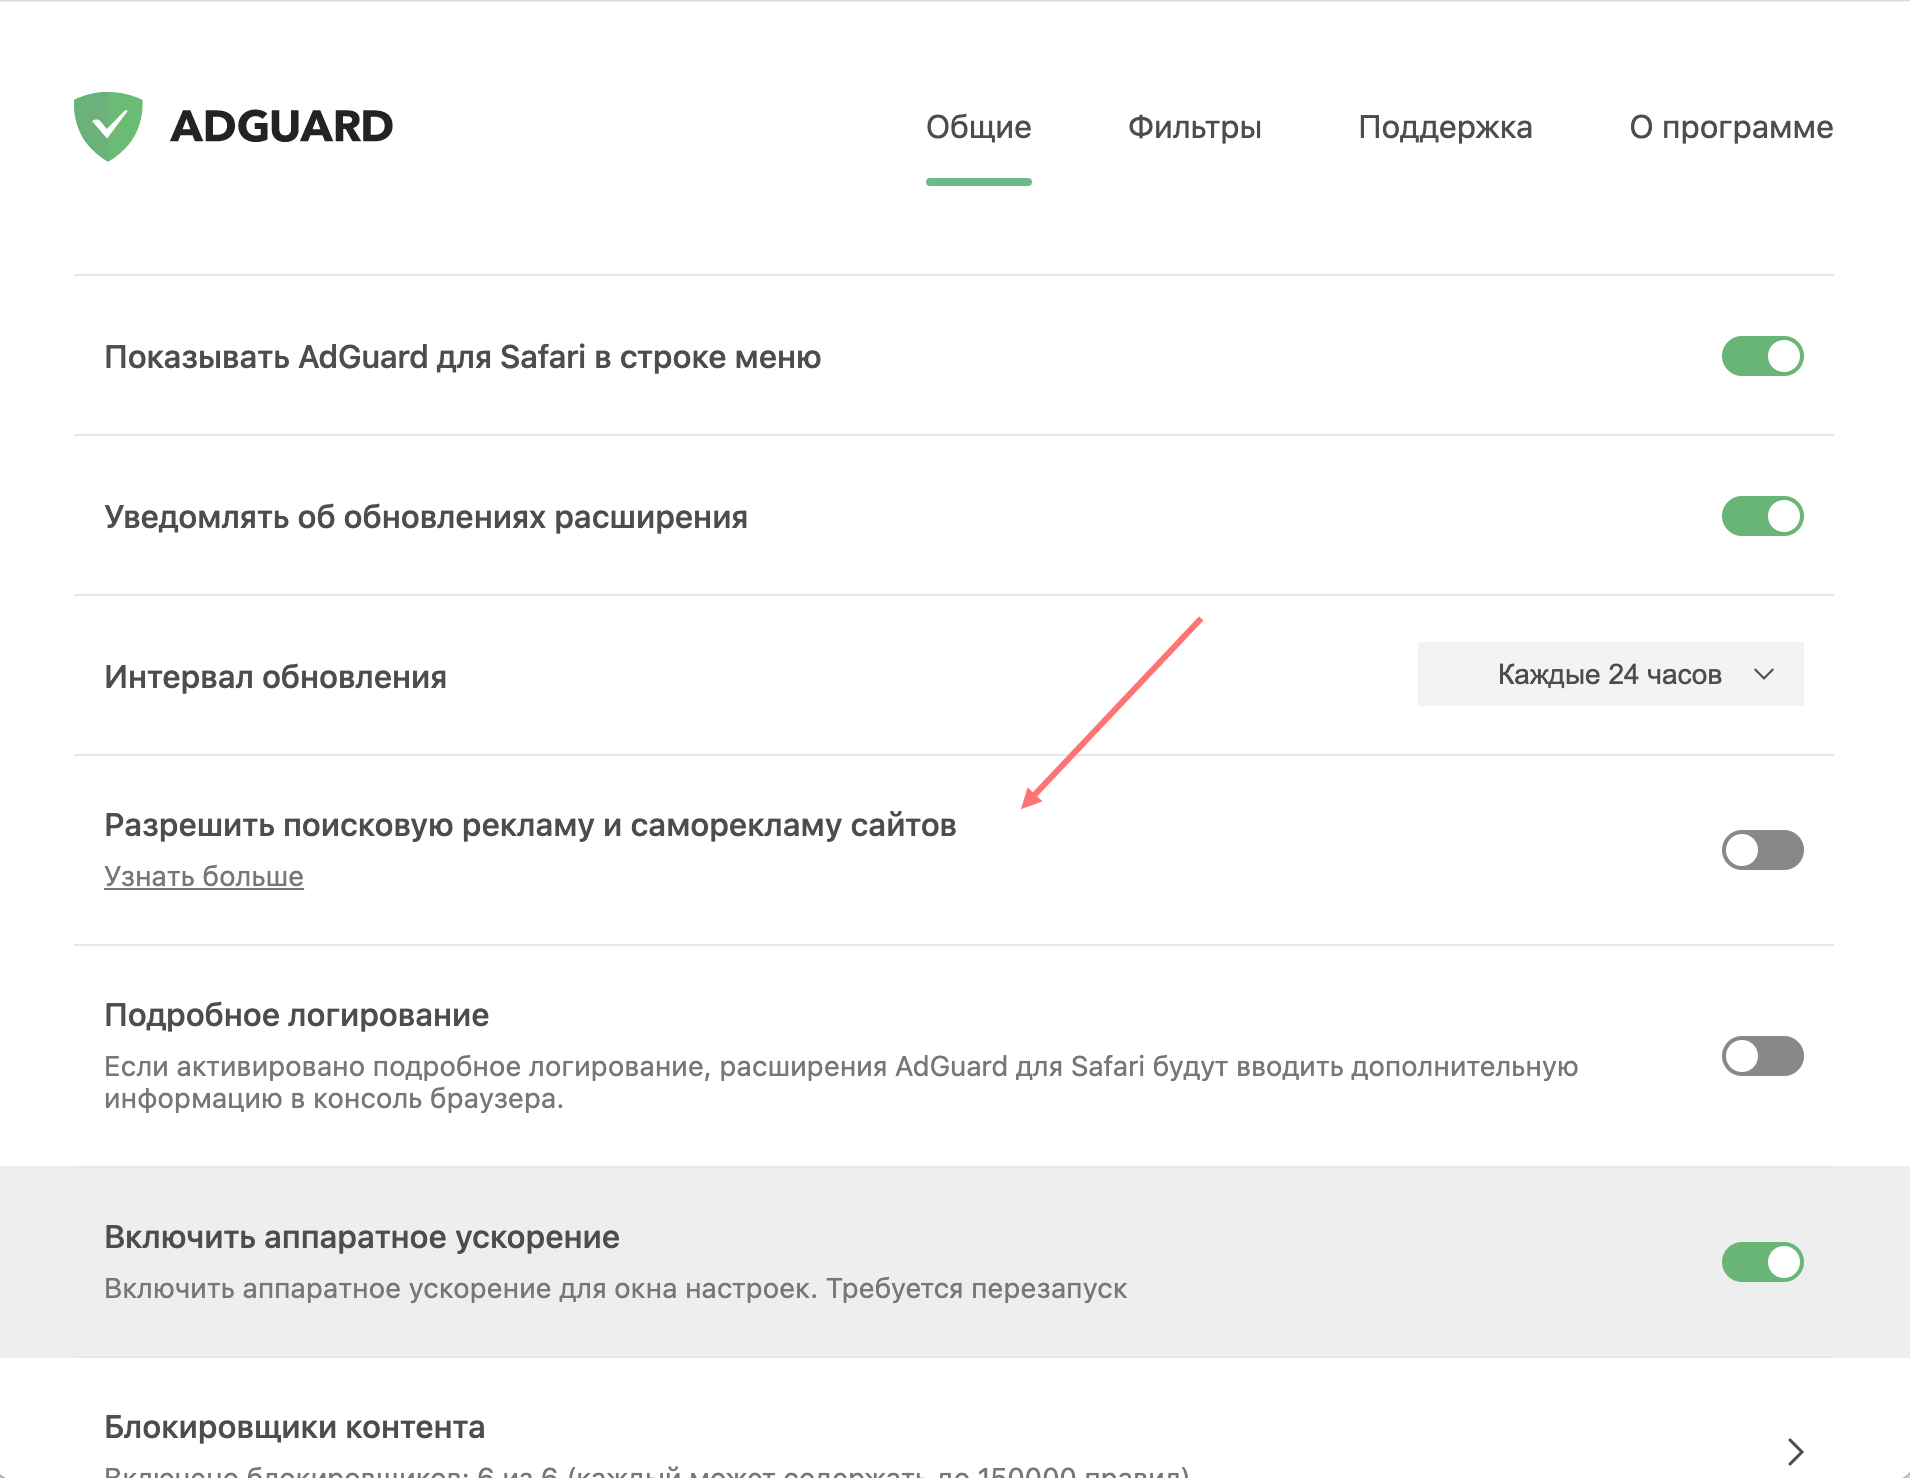This screenshot has width=1910, height=1478.
Task: Enable the Подробное логирование toggle
Action: coord(1762,1057)
